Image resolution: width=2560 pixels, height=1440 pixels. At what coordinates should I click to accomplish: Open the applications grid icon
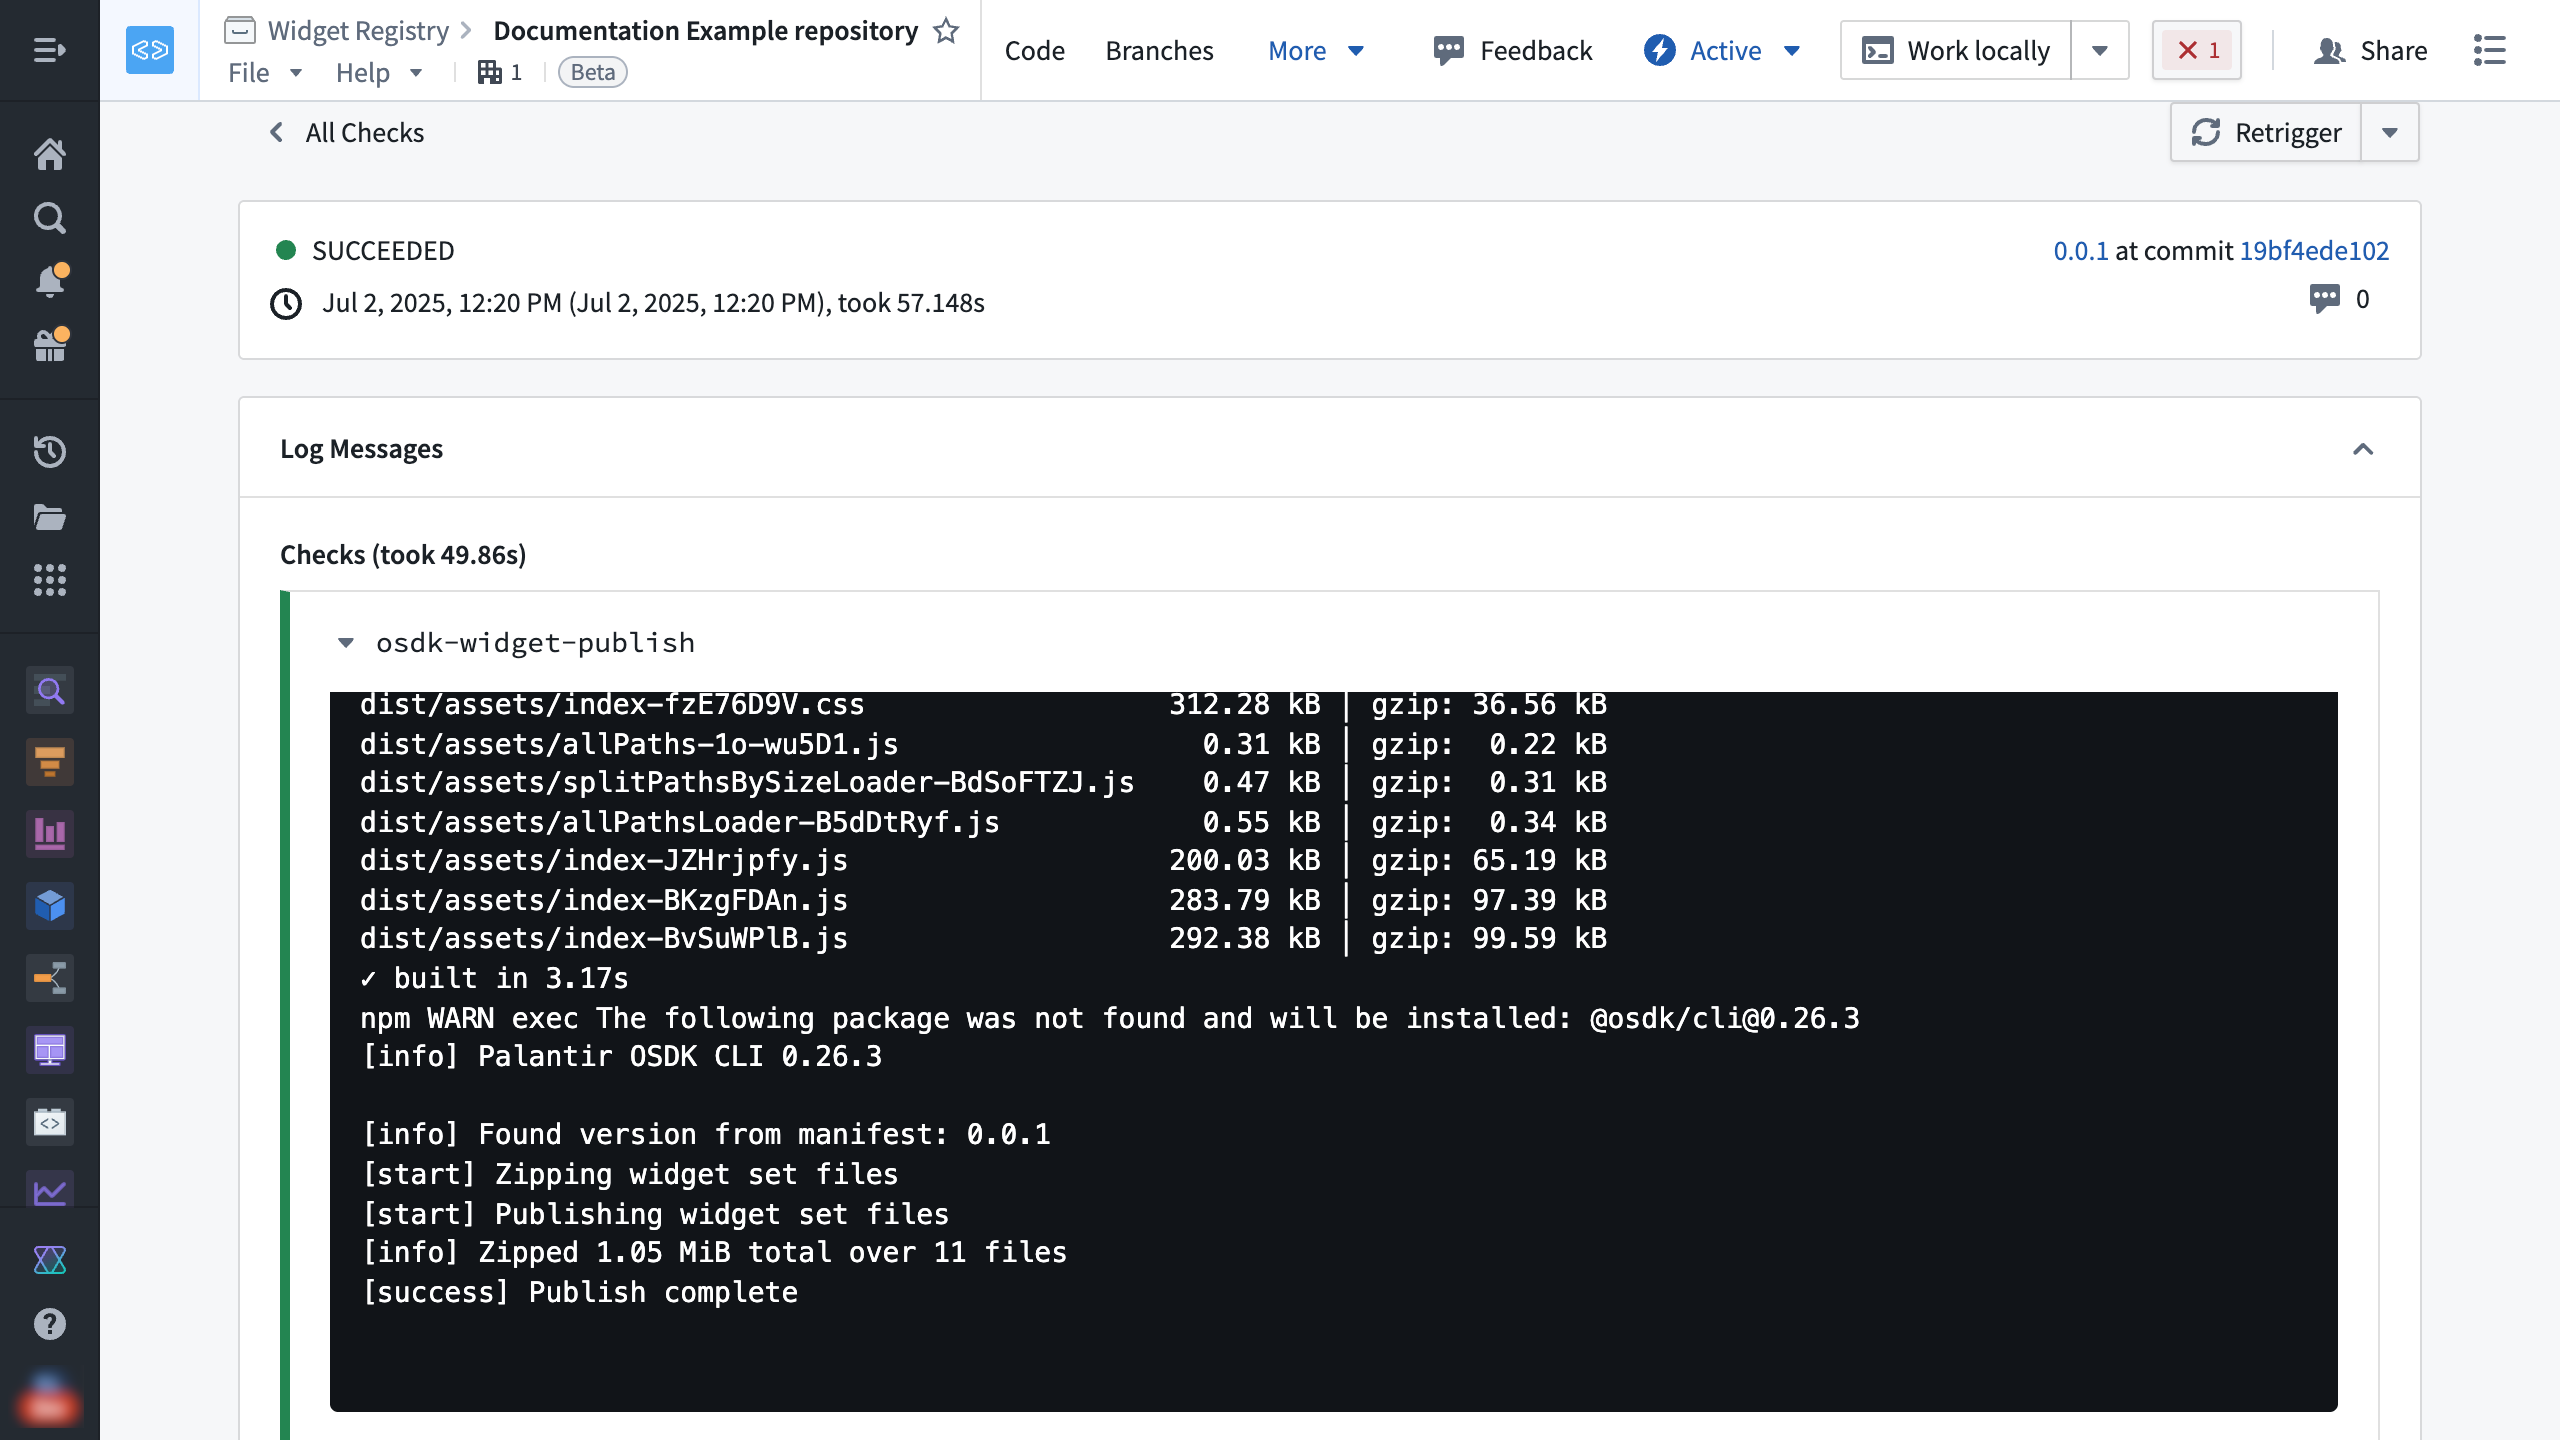click(50, 580)
